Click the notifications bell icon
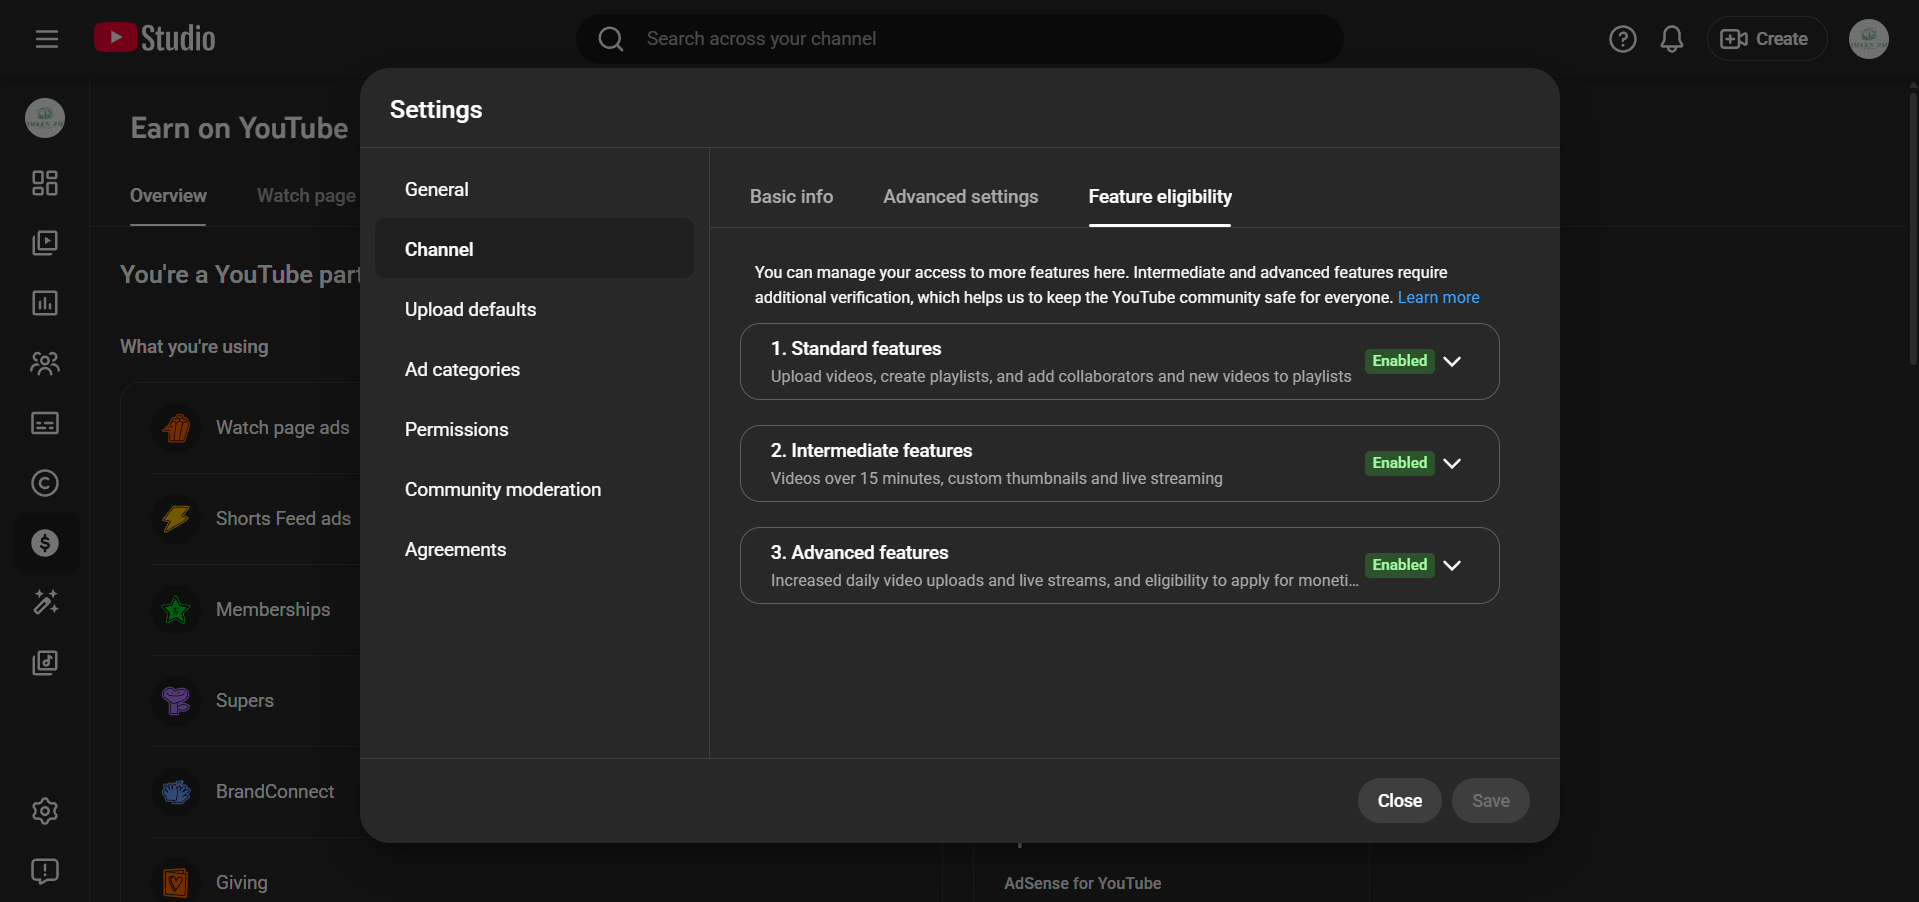Screen dimensions: 1919x902 pyautogui.click(x=1671, y=39)
